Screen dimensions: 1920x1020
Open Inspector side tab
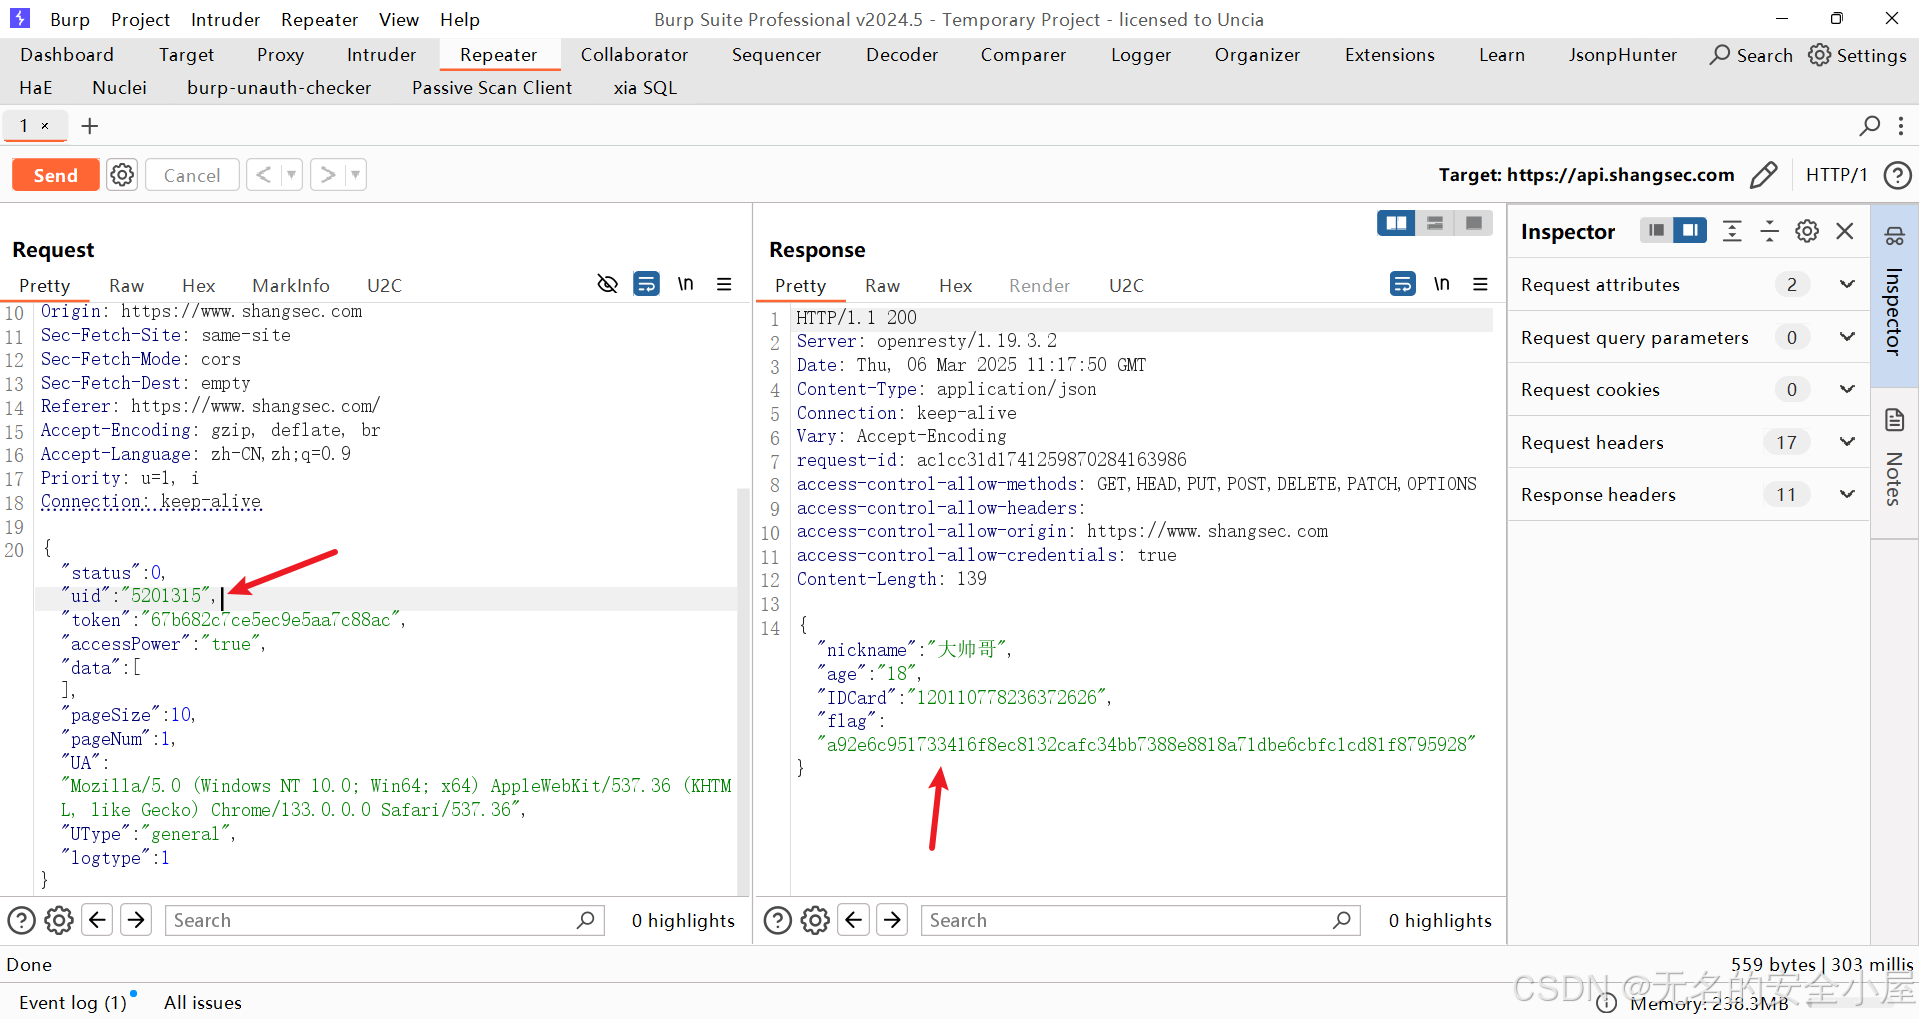(x=1894, y=295)
